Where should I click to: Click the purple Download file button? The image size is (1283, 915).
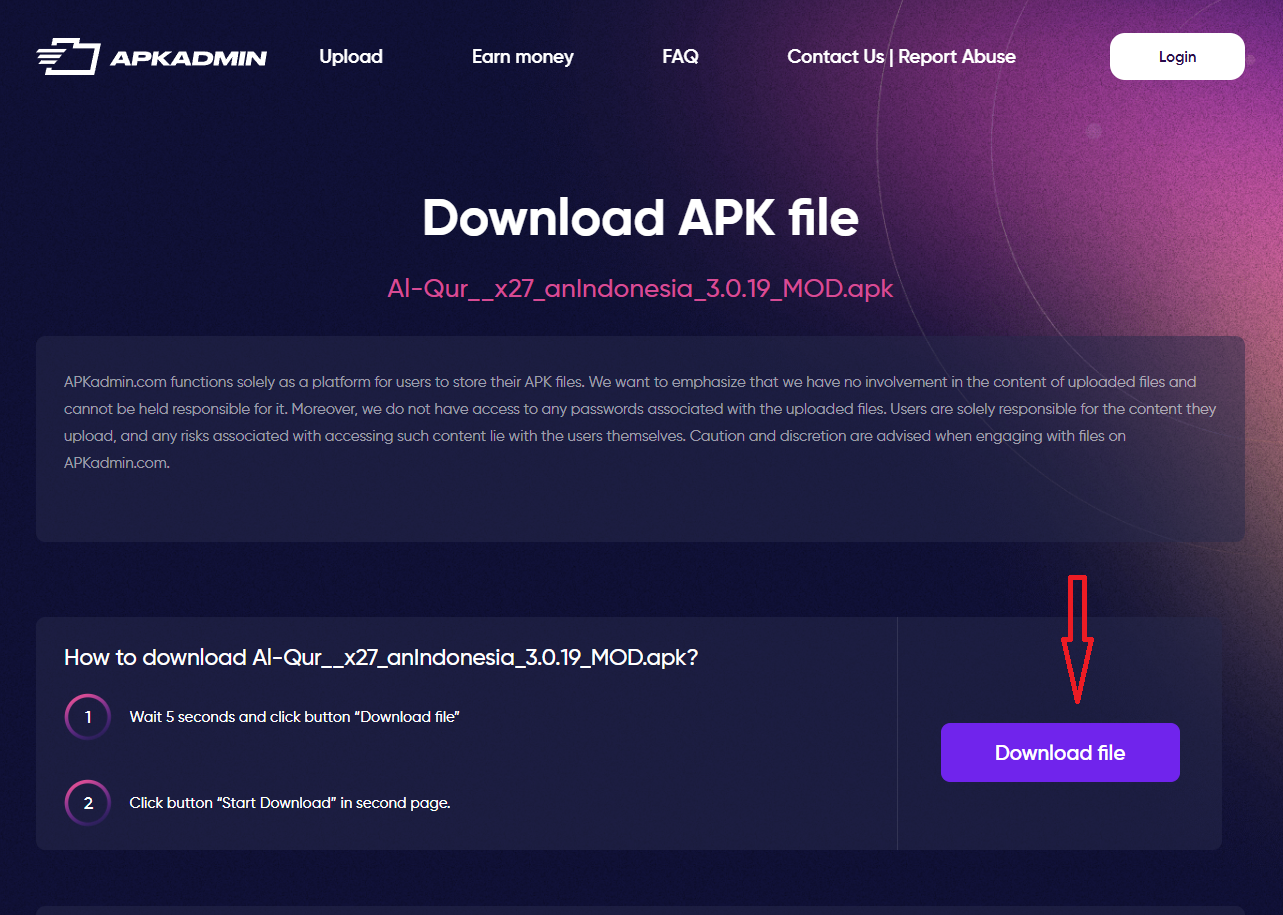click(1060, 753)
